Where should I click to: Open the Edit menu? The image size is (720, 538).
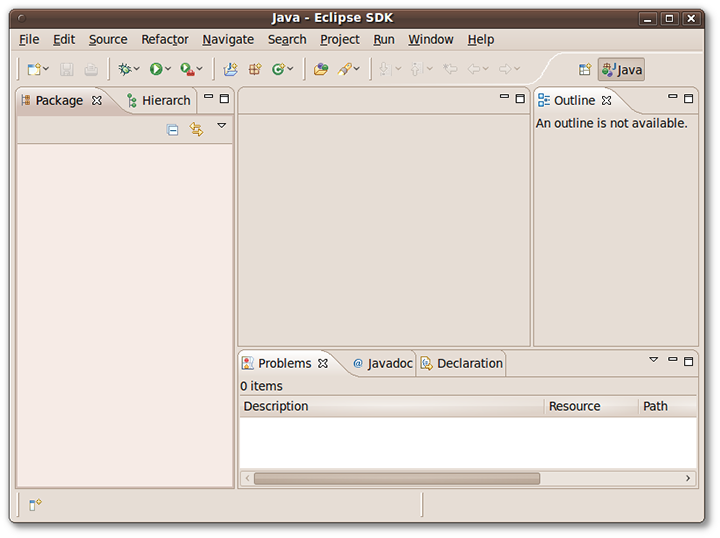(64, 40)
